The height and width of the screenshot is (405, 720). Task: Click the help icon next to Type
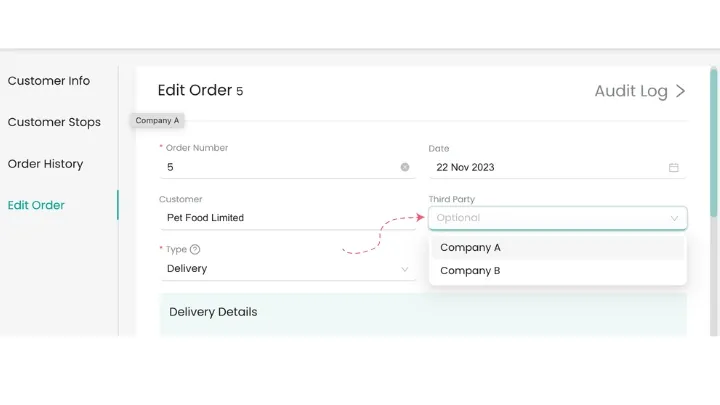(195, 250)
